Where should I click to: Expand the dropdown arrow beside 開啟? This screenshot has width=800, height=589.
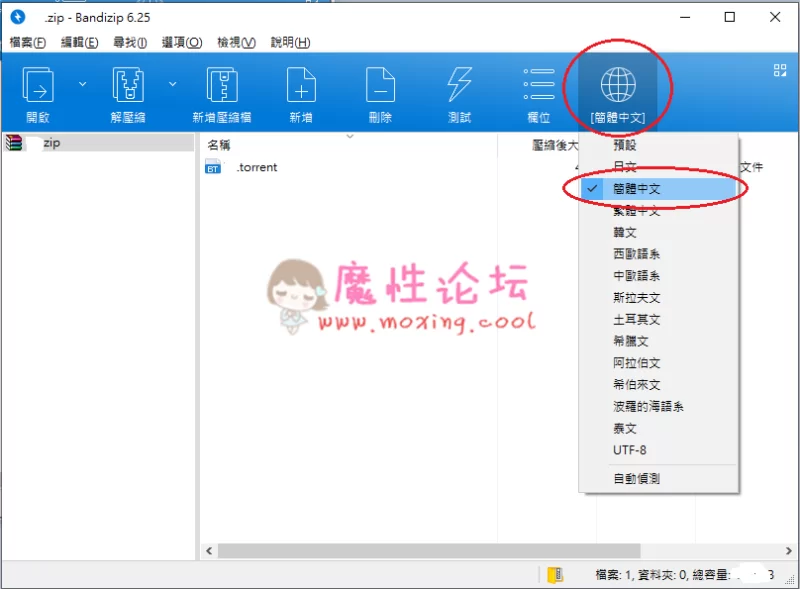[x=82, y=84]
